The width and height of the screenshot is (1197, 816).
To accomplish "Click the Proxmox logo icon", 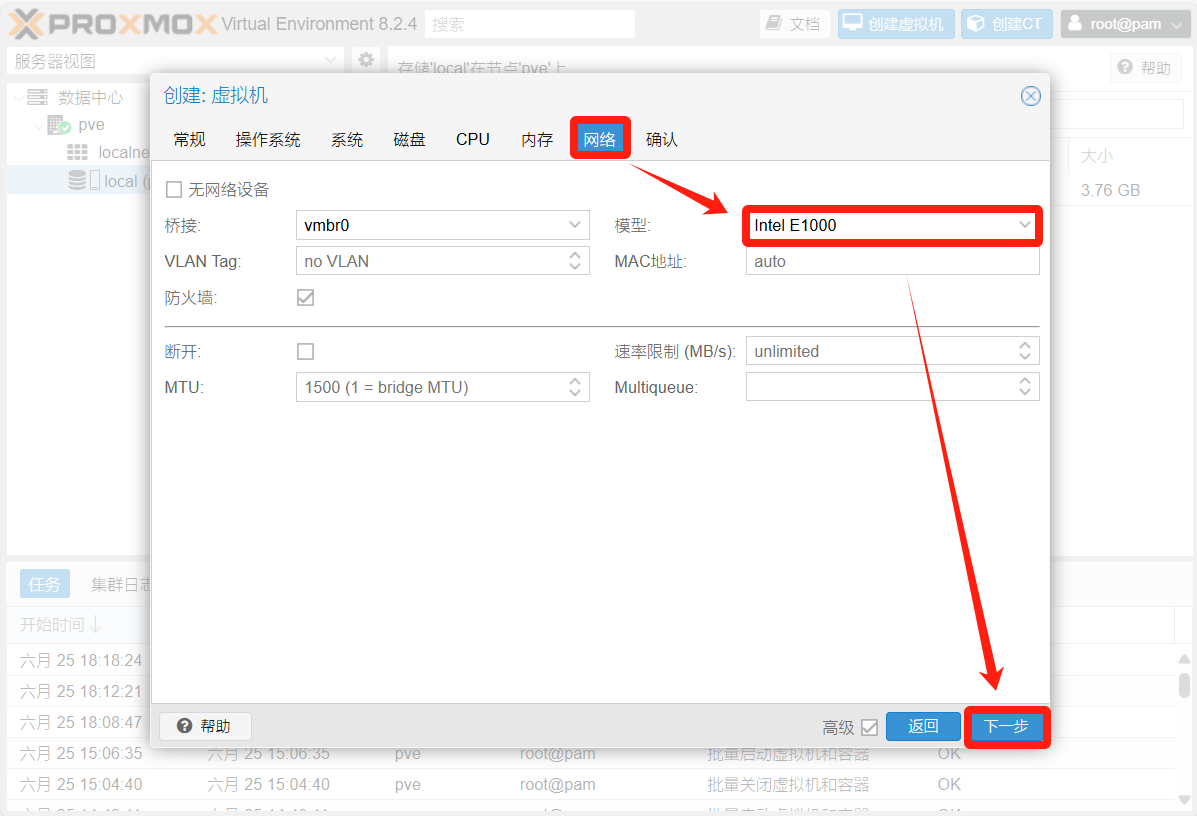I will pos(27,24).
